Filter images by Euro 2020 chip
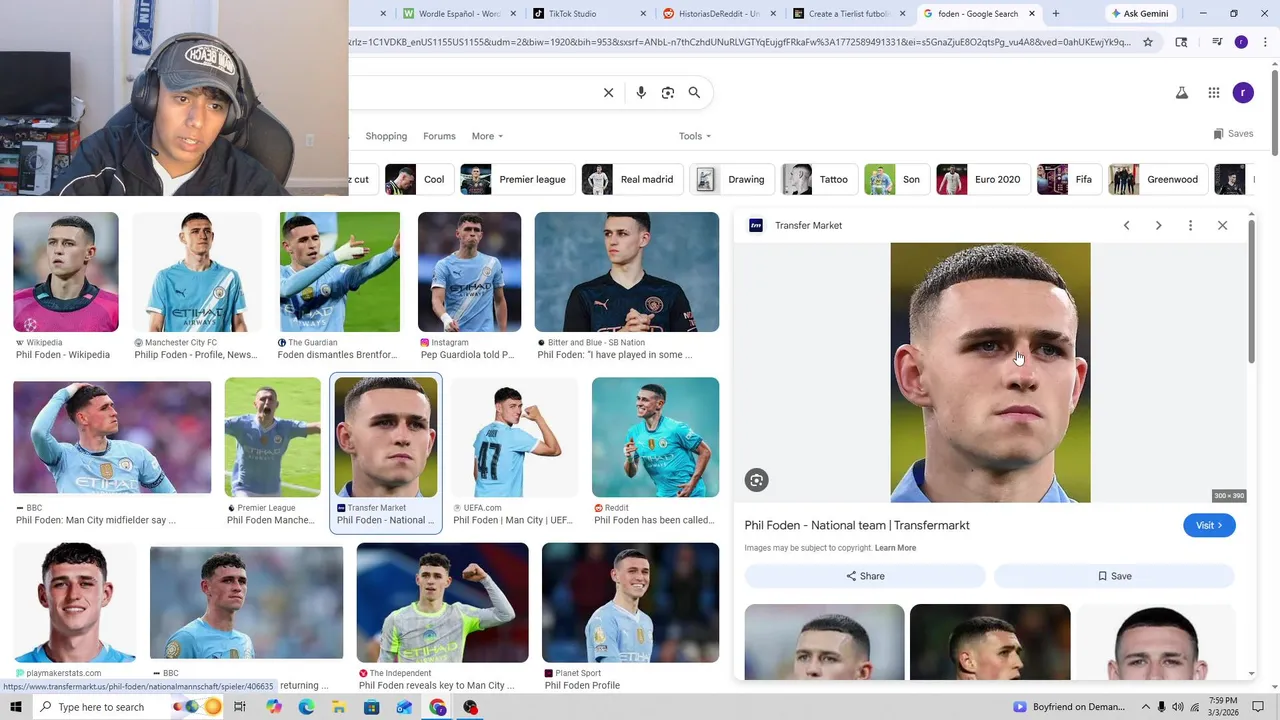1280x720 pixels. pyautogui.click(x=983, y=180)
